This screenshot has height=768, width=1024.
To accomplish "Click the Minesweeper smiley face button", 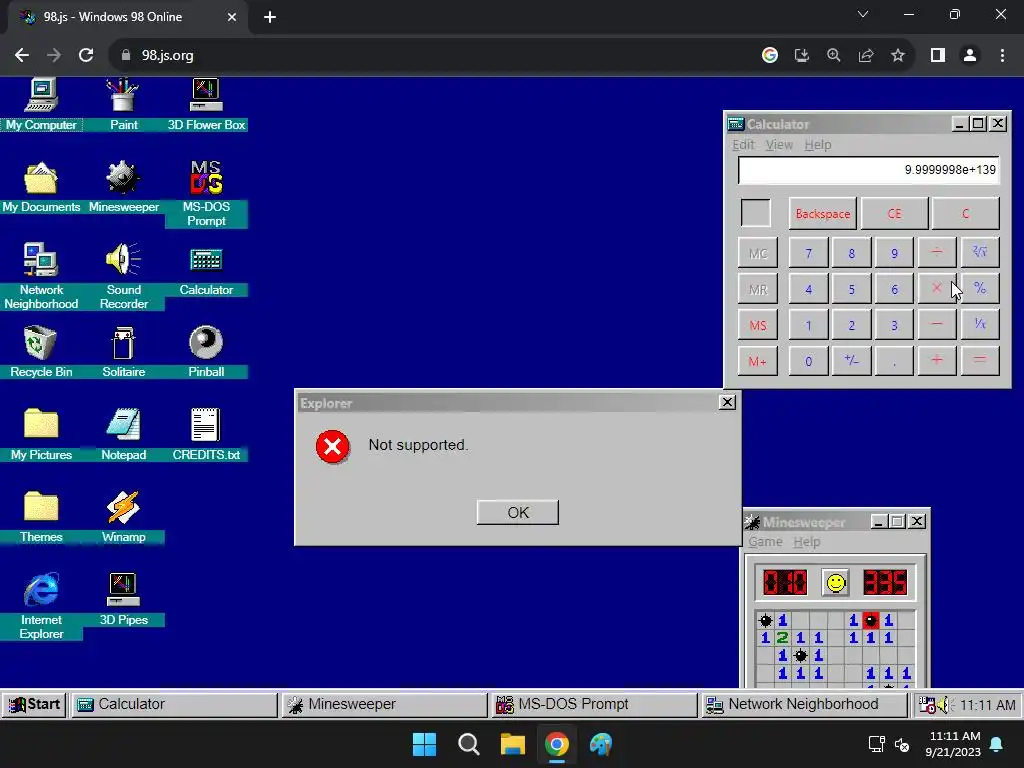I will [x=835, y=583].
